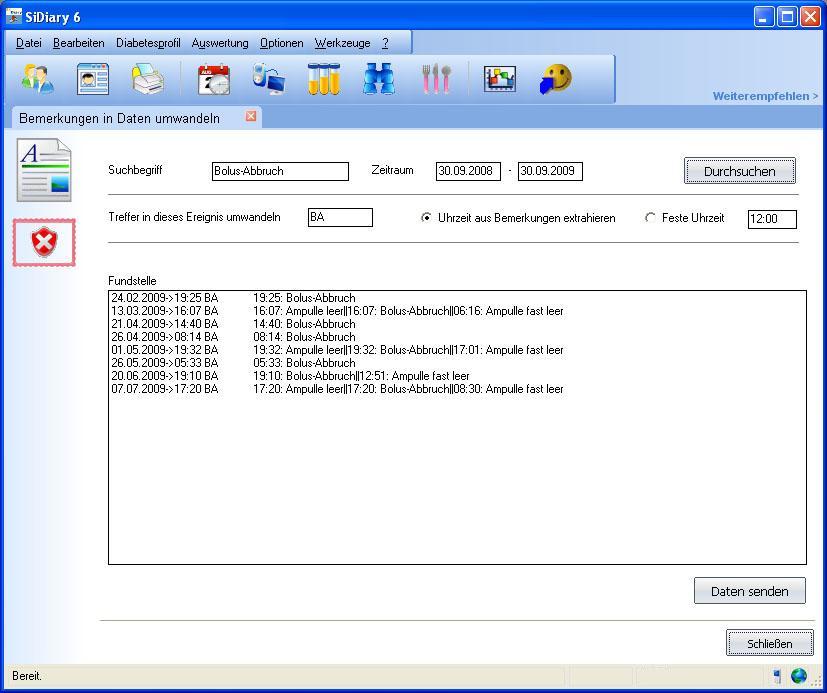Click the Durchsuchen button
This screenshot has height=693, width=827.
click(739, 171)
